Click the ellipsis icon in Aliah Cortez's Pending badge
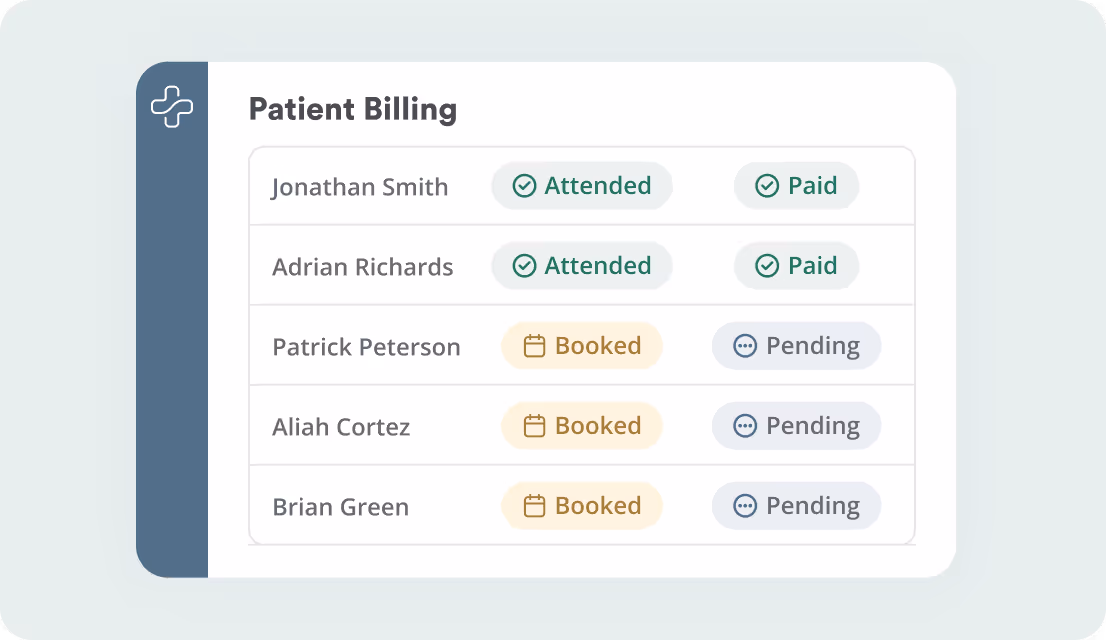Image resolution: width=1106 pixels, height=640 pixels. [745, 426]
